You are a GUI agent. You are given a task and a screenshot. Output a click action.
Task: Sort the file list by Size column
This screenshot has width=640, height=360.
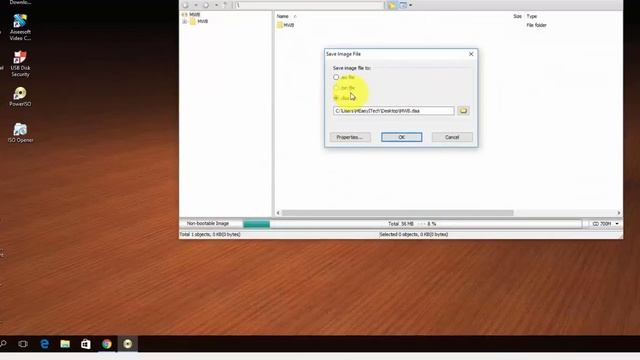517,16
